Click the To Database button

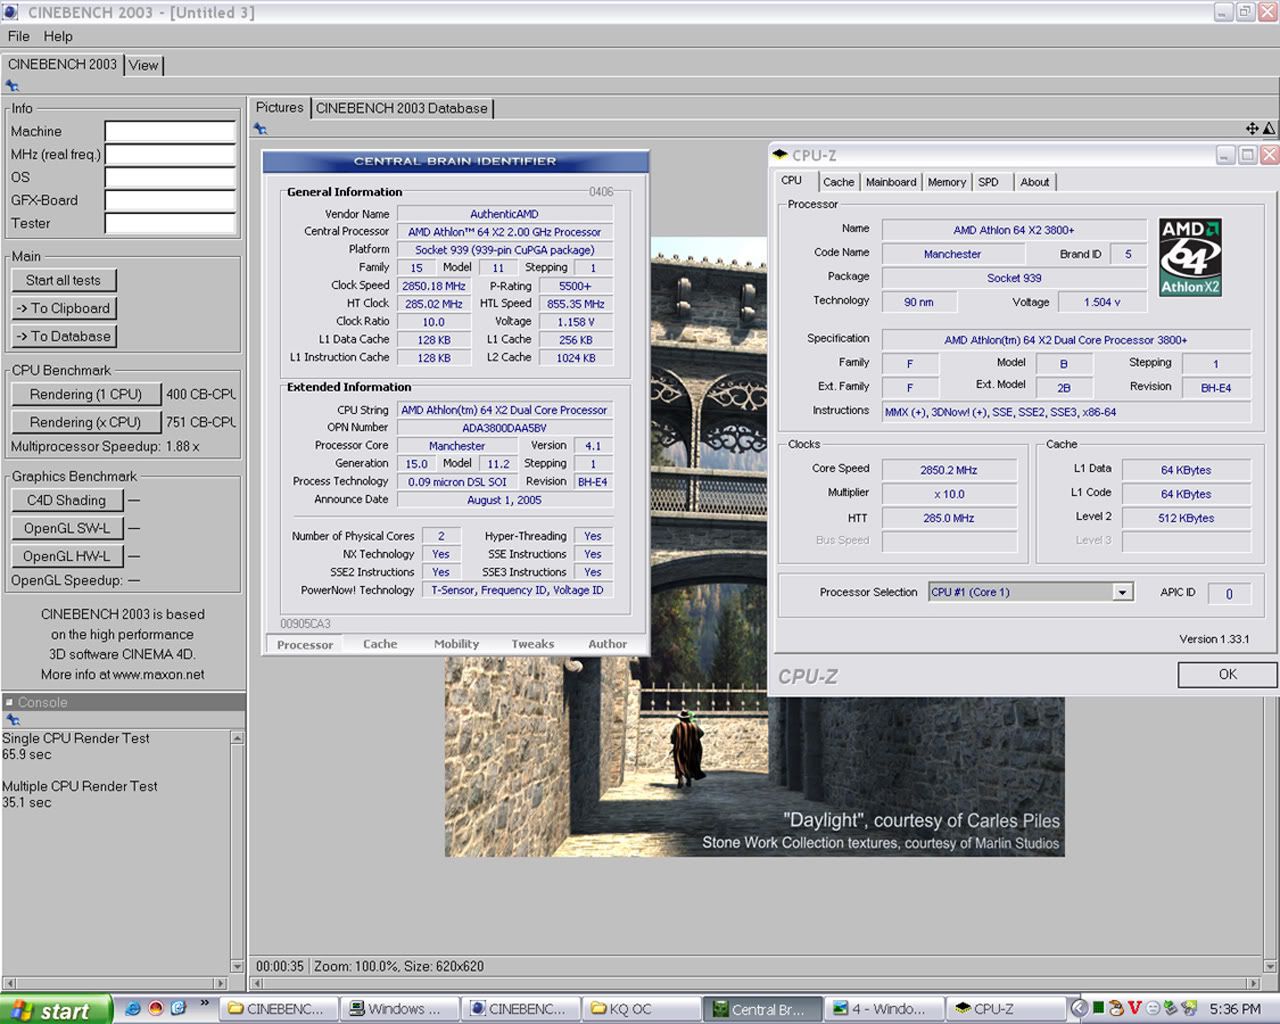(63, 336)
